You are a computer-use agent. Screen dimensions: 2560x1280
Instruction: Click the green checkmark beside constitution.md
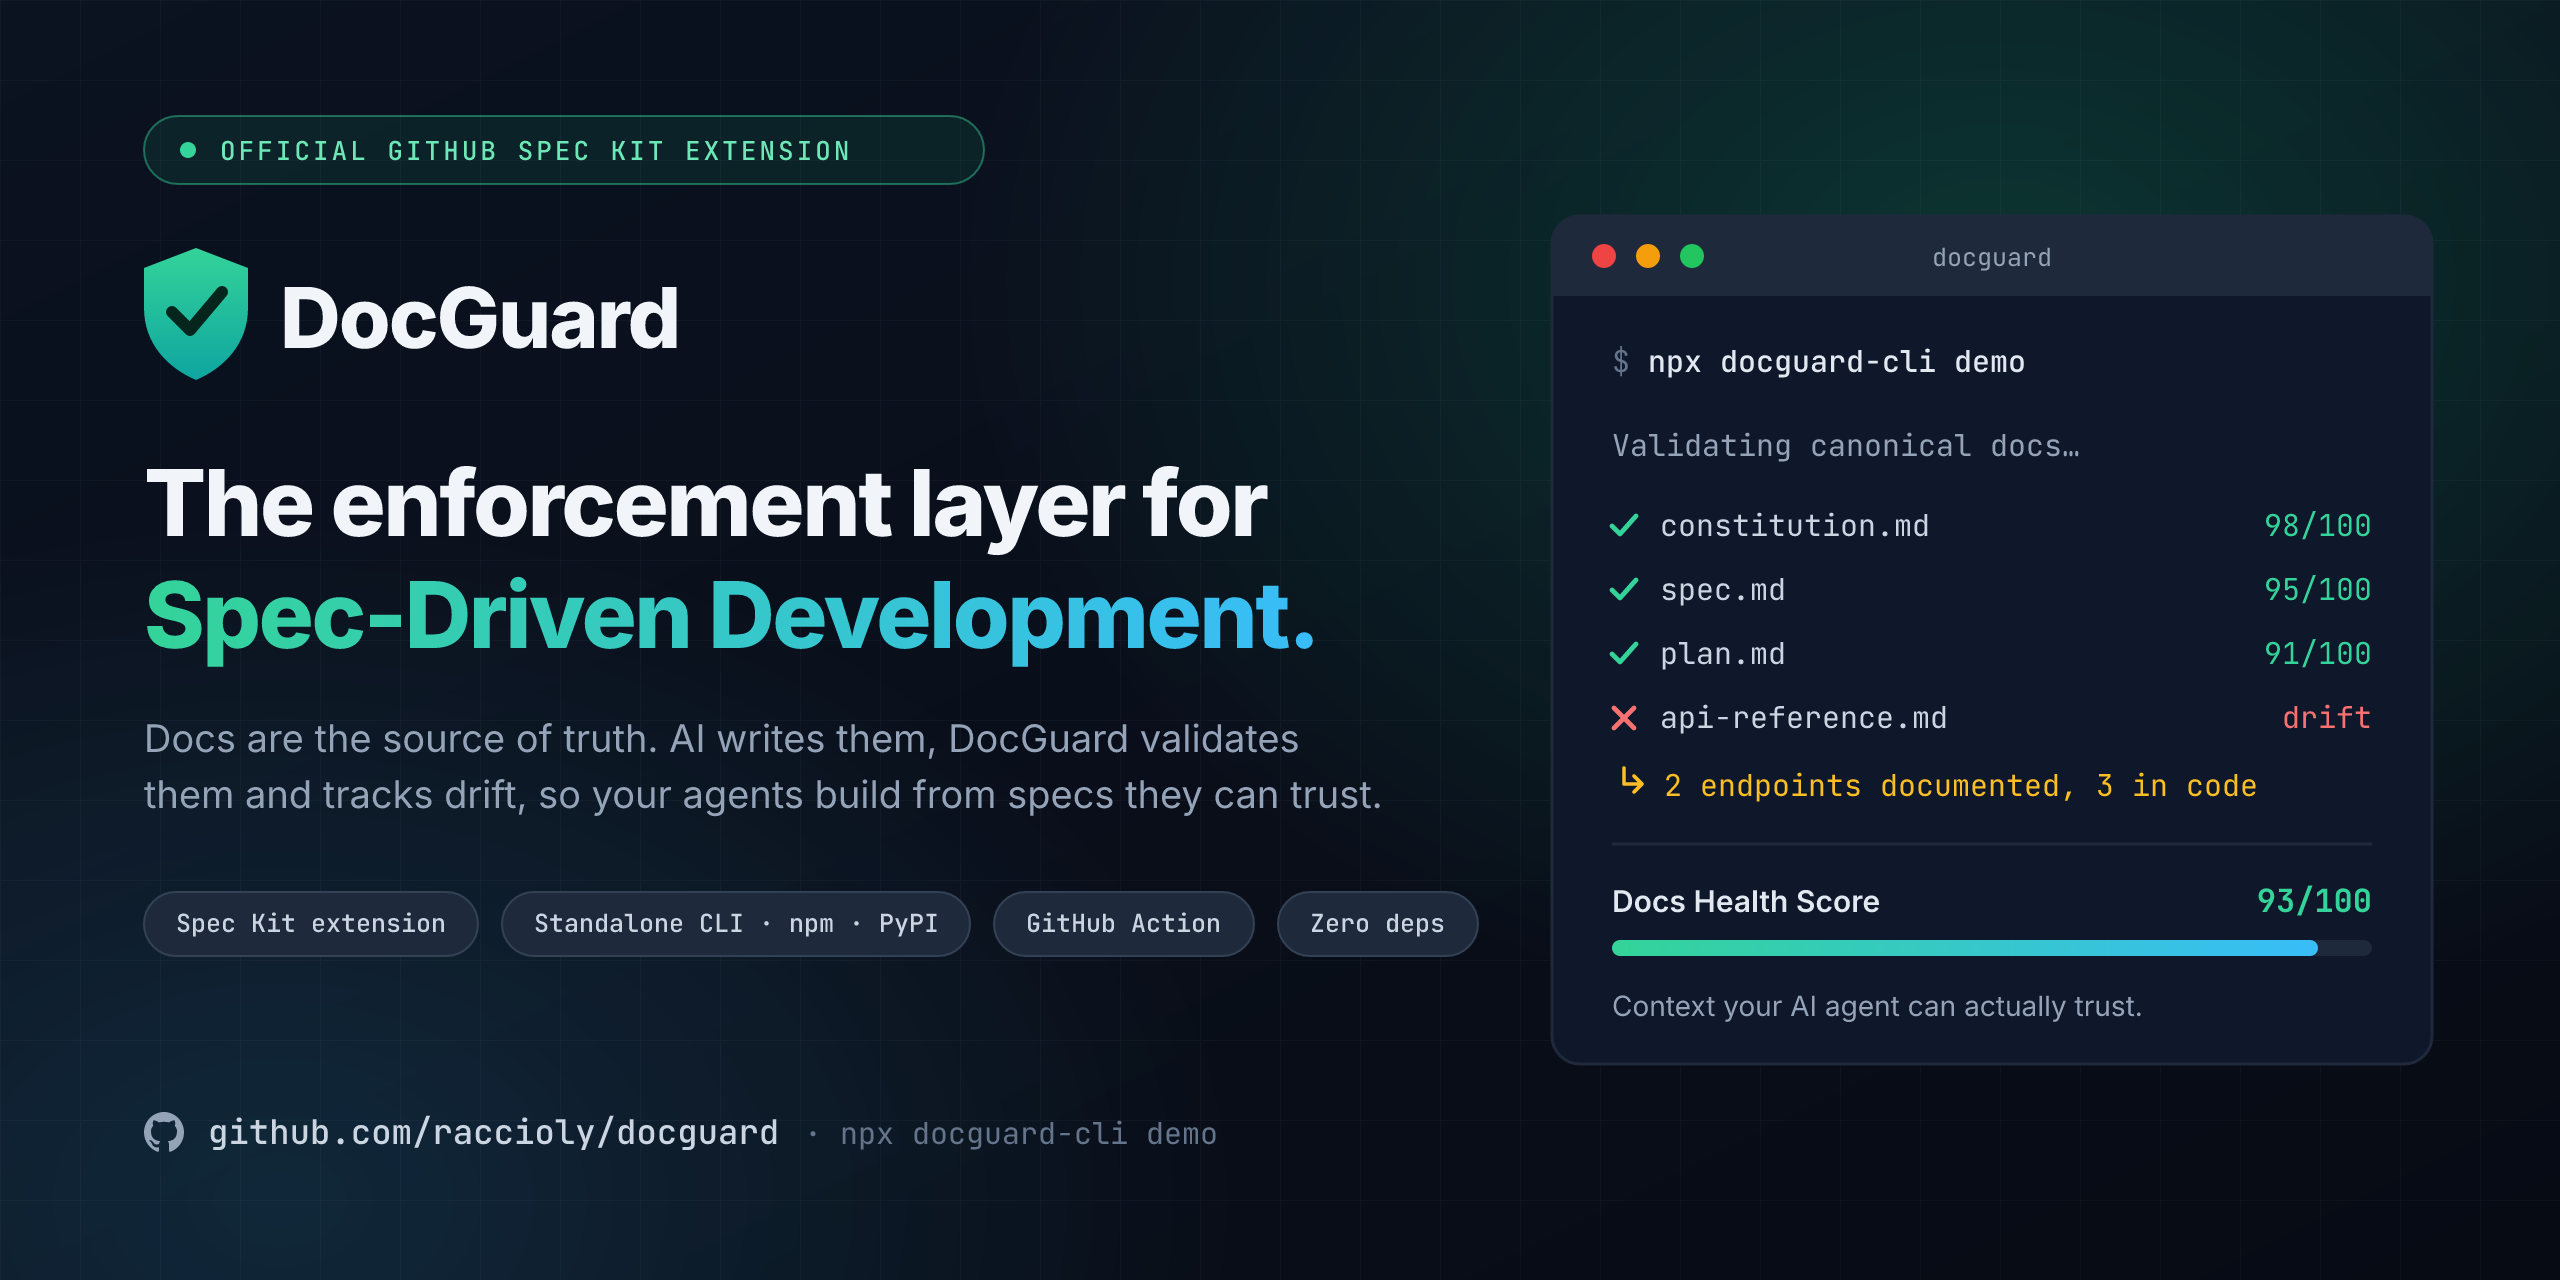coord(1624,525)
